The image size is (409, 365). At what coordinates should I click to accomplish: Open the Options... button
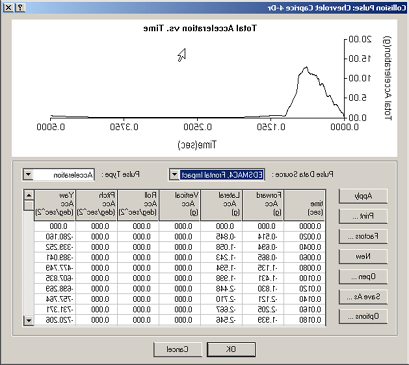click(x=363, y=316)
